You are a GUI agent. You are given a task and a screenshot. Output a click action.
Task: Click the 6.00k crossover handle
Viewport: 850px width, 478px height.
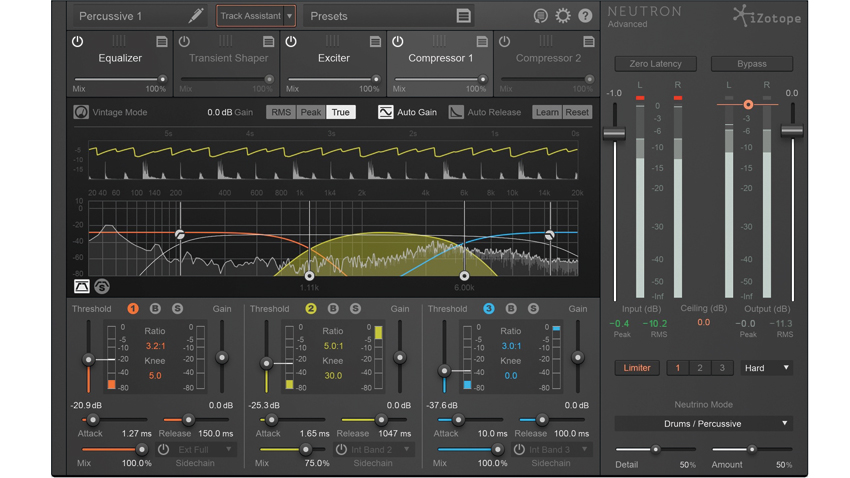(464, 276)
